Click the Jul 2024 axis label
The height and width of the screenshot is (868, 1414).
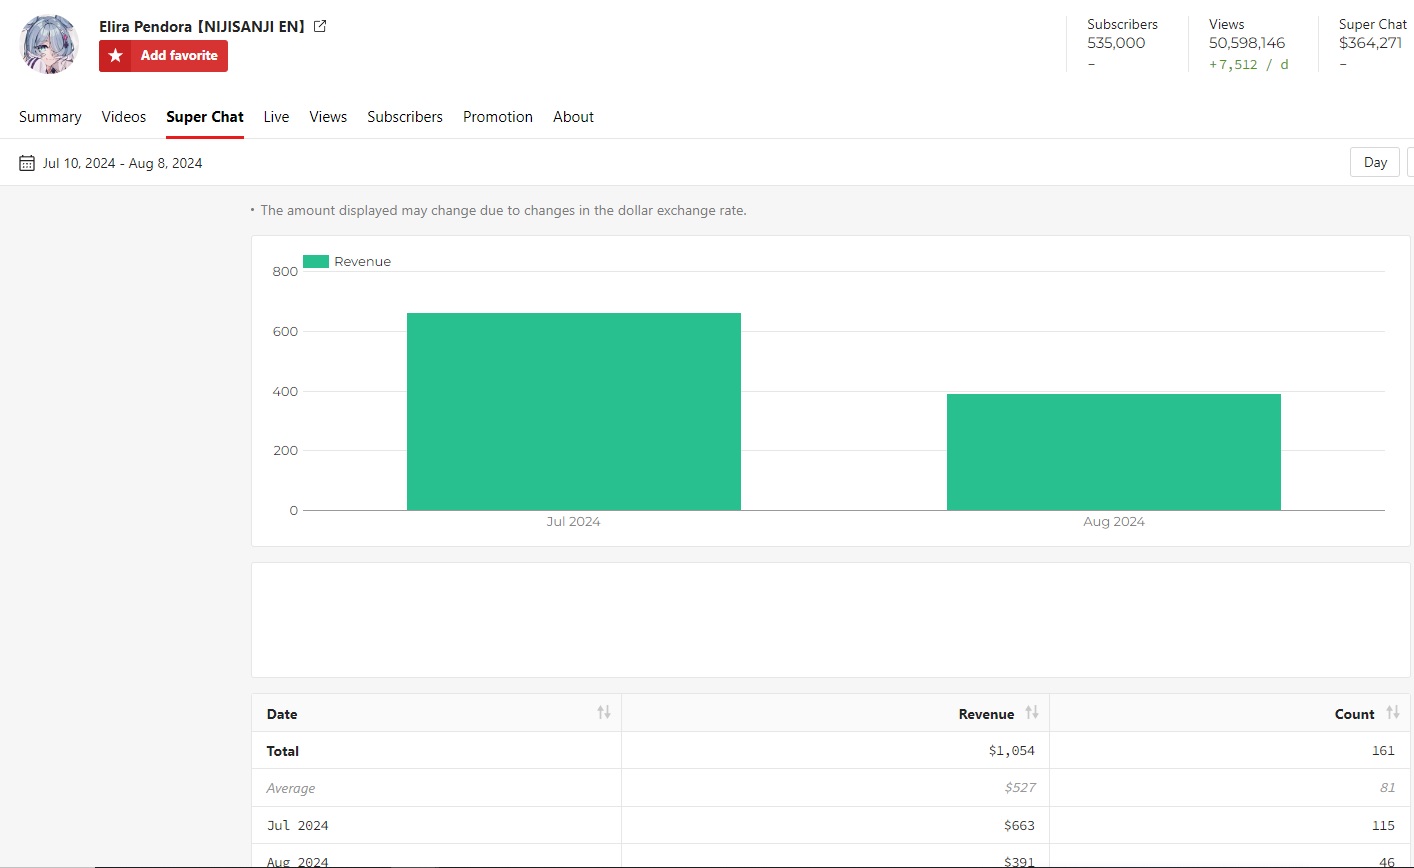click(574, 522)
